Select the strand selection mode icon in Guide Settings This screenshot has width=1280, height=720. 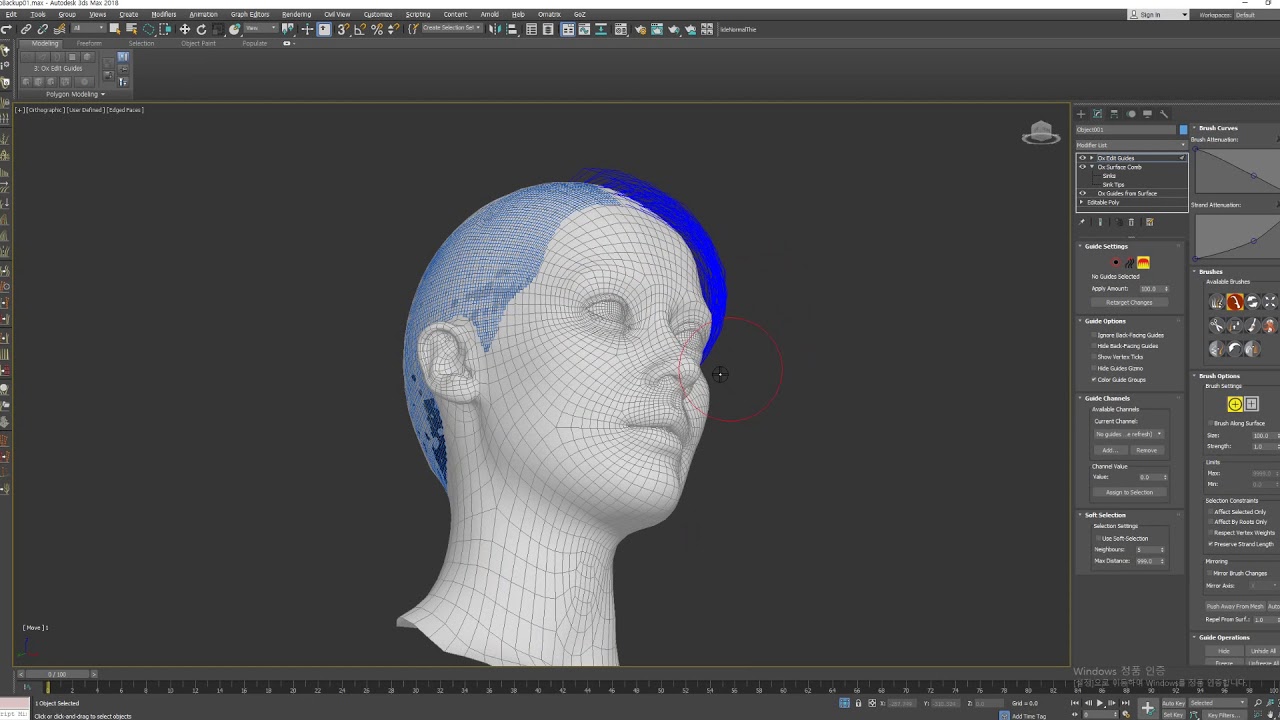pos(1130,263)
